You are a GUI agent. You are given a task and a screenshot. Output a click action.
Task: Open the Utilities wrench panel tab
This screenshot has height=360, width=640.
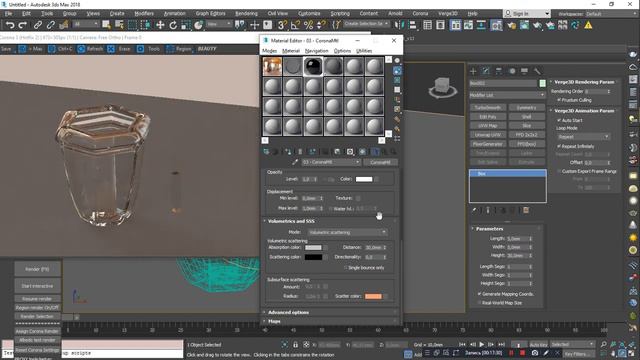point(538,71)
